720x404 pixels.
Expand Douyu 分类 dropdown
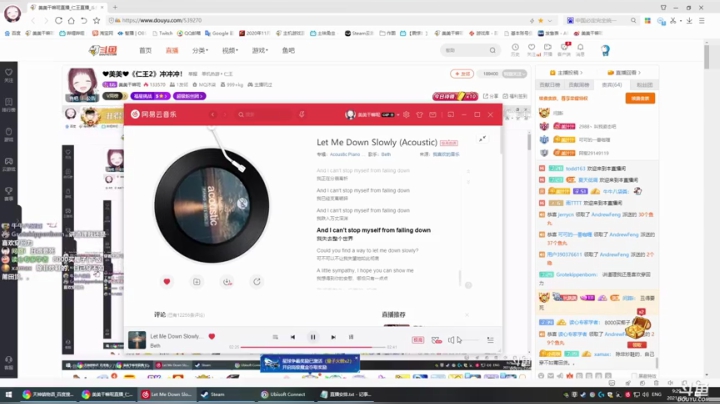[200, 50]
